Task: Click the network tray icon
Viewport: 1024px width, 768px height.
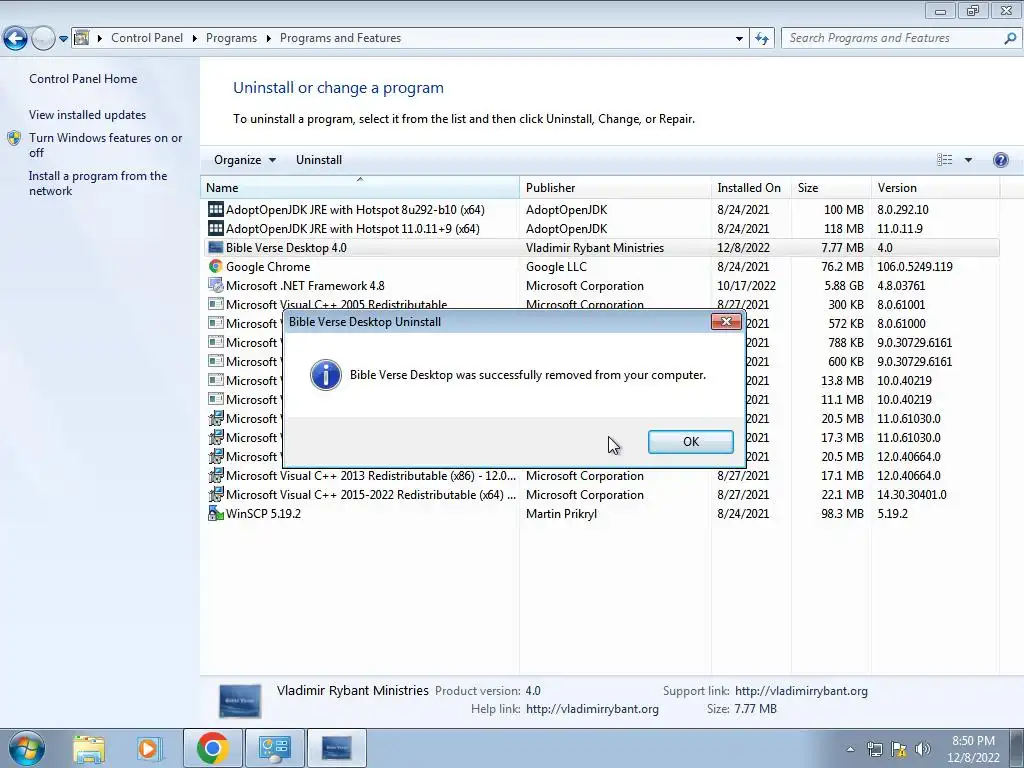Action: point(874,749)
